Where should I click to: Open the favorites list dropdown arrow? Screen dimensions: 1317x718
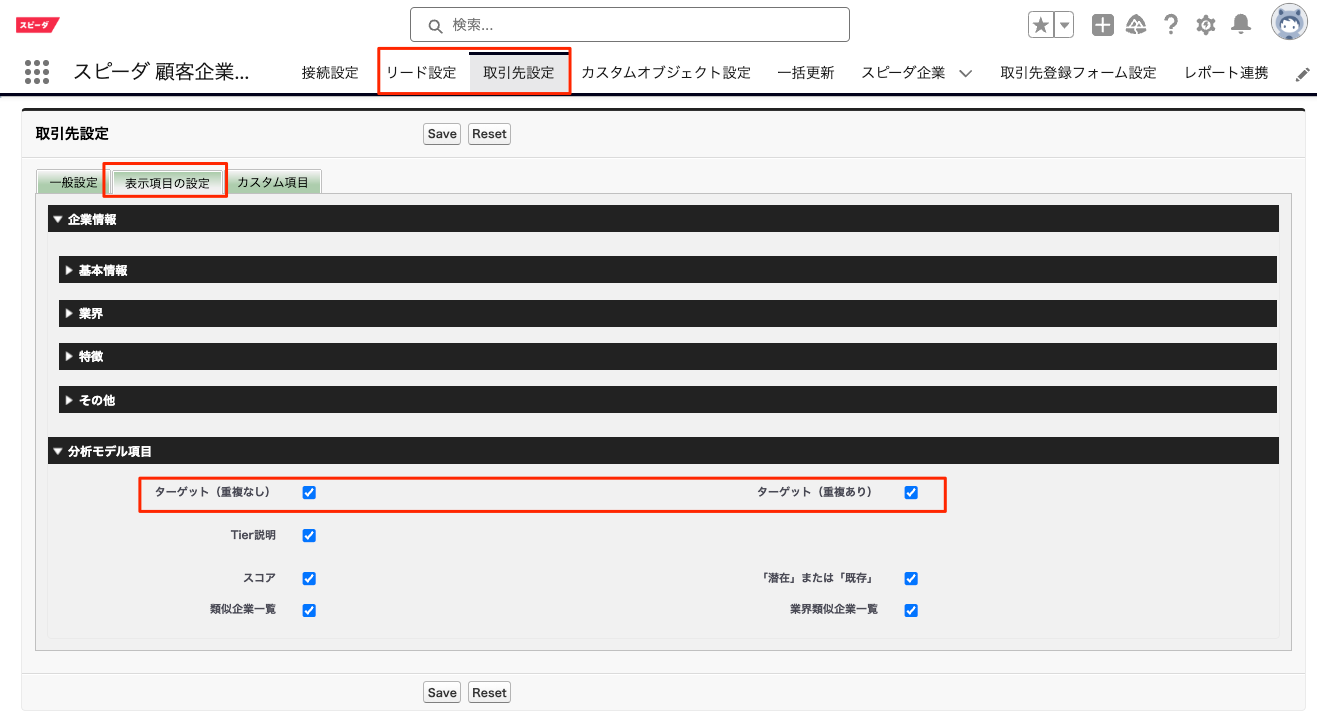pyautogui.click(x=1064, y=25)
